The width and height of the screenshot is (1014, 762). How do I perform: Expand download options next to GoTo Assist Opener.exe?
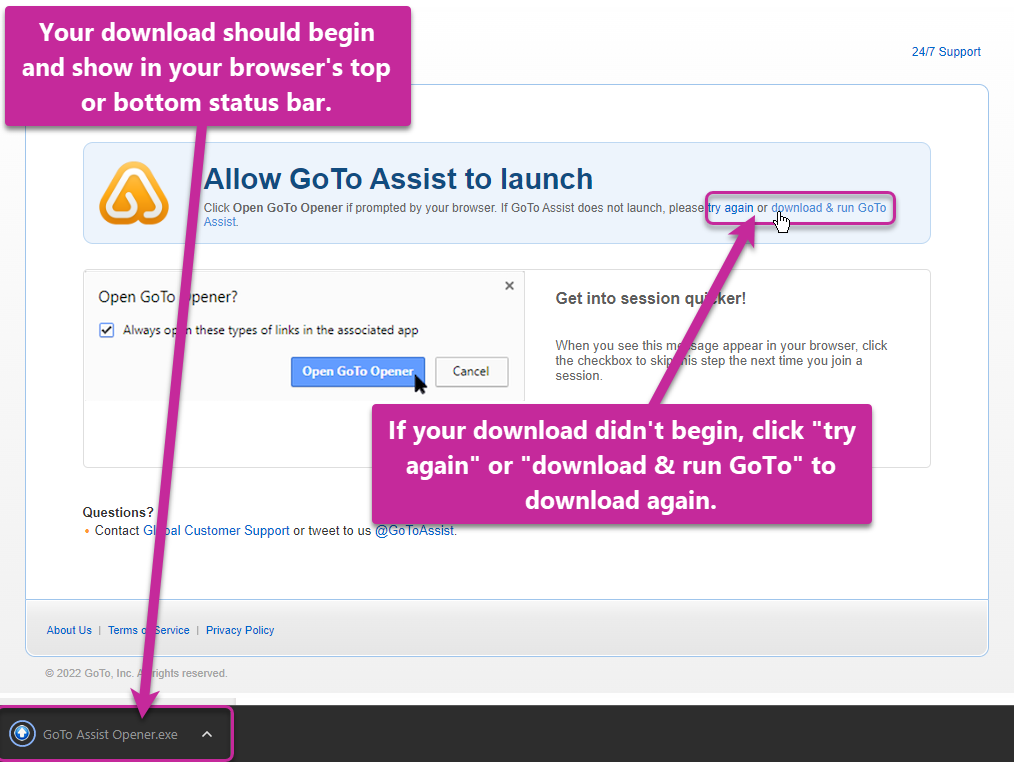[x=207, y=733]
